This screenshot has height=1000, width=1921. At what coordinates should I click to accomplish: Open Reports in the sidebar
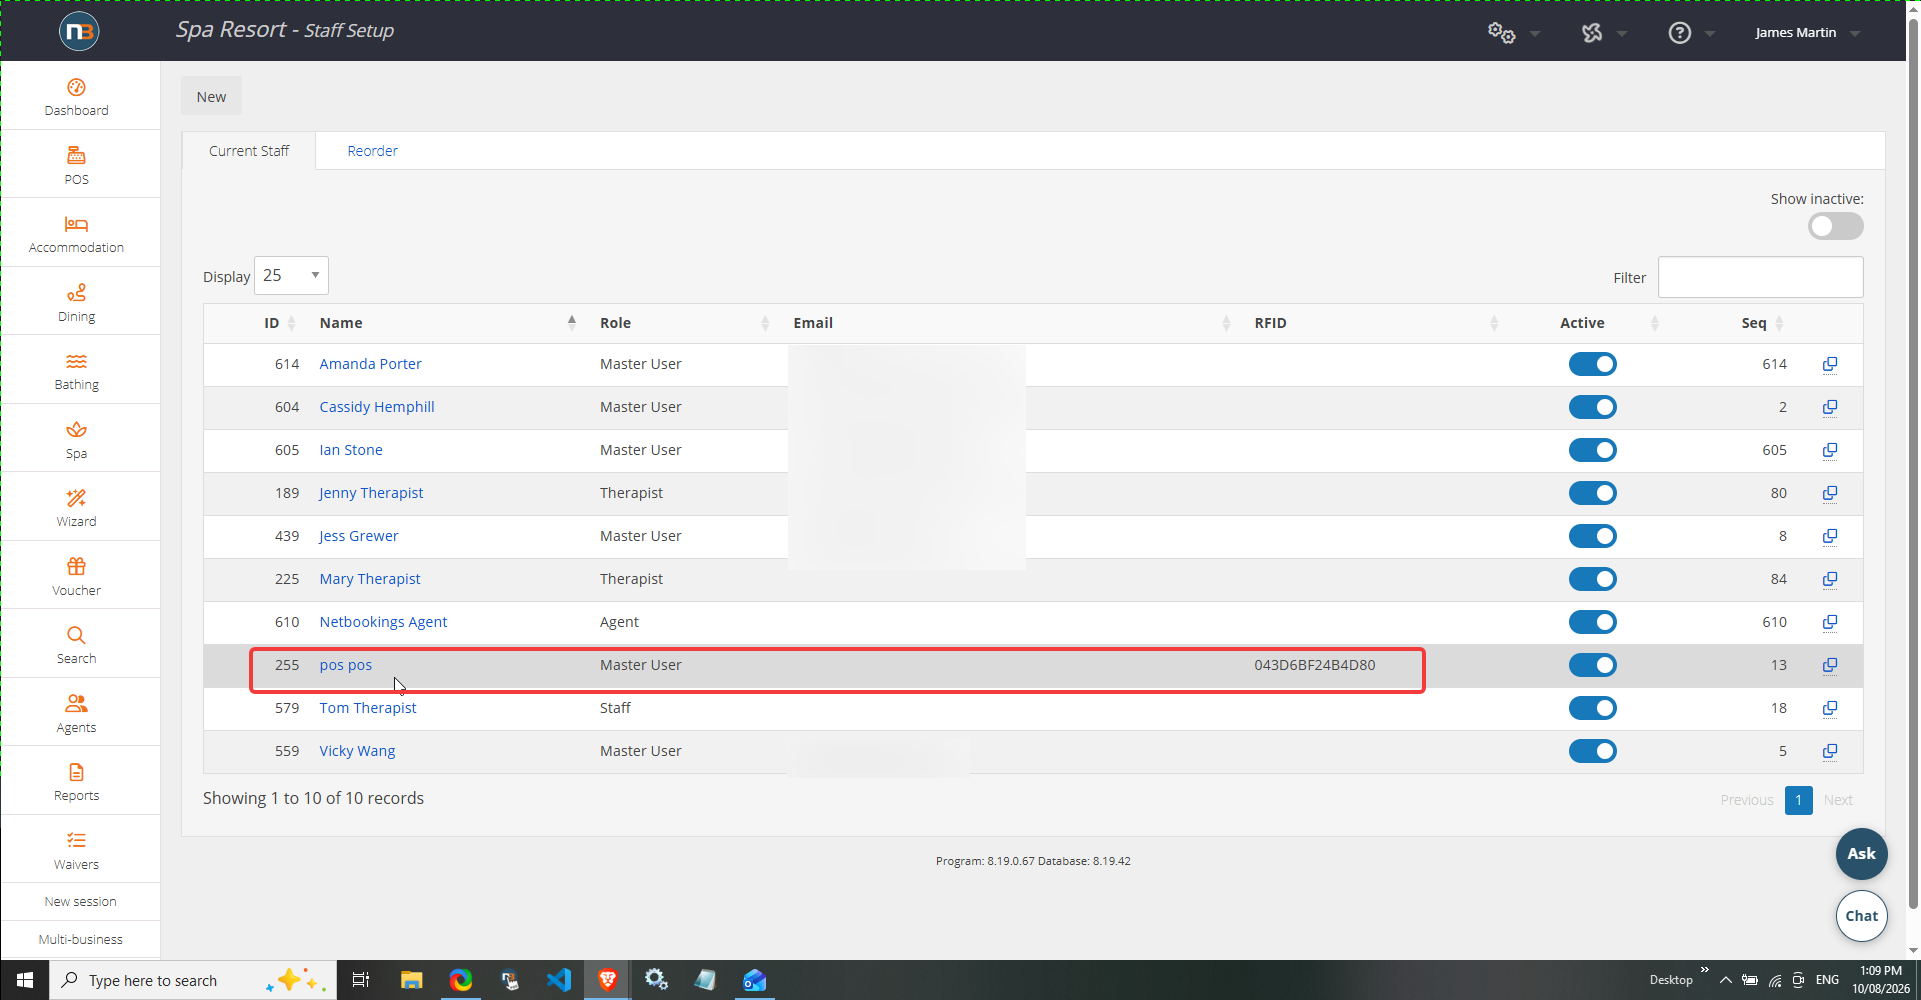click(77, 782)
